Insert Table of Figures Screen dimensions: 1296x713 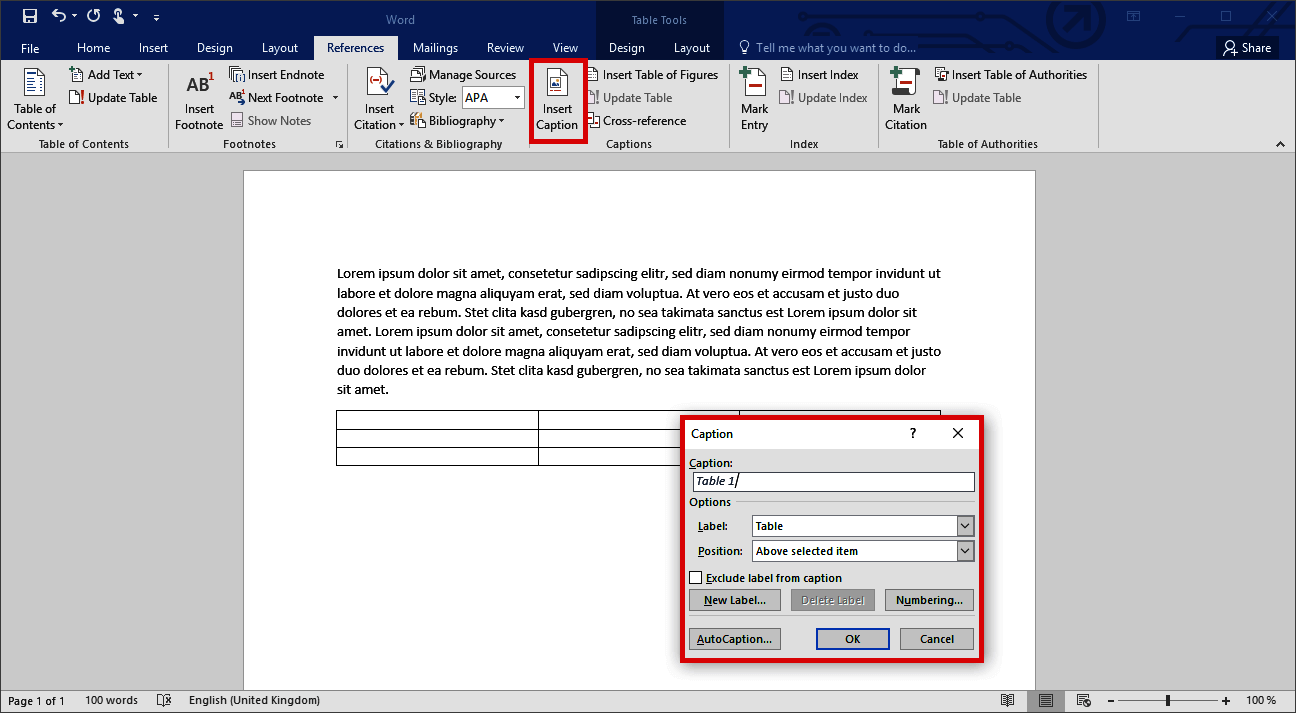653,74
